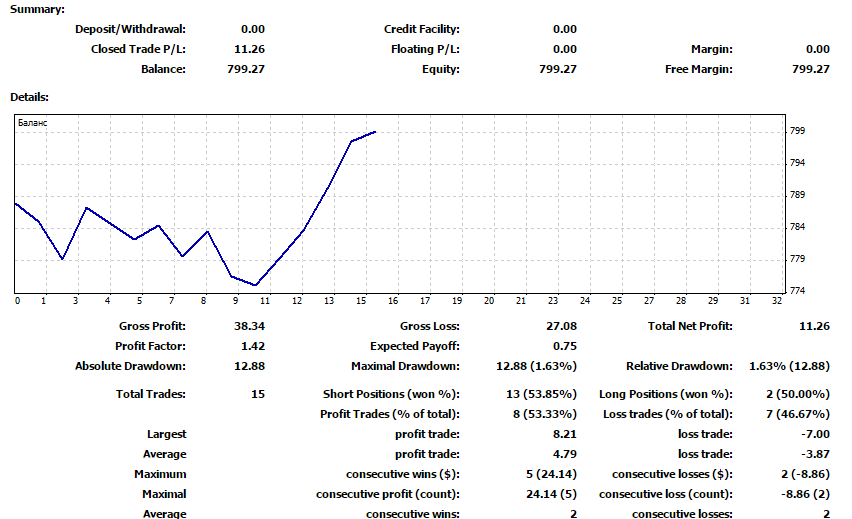Click the balance line's lowest point
Screen dimensions: 852x519
256,285
